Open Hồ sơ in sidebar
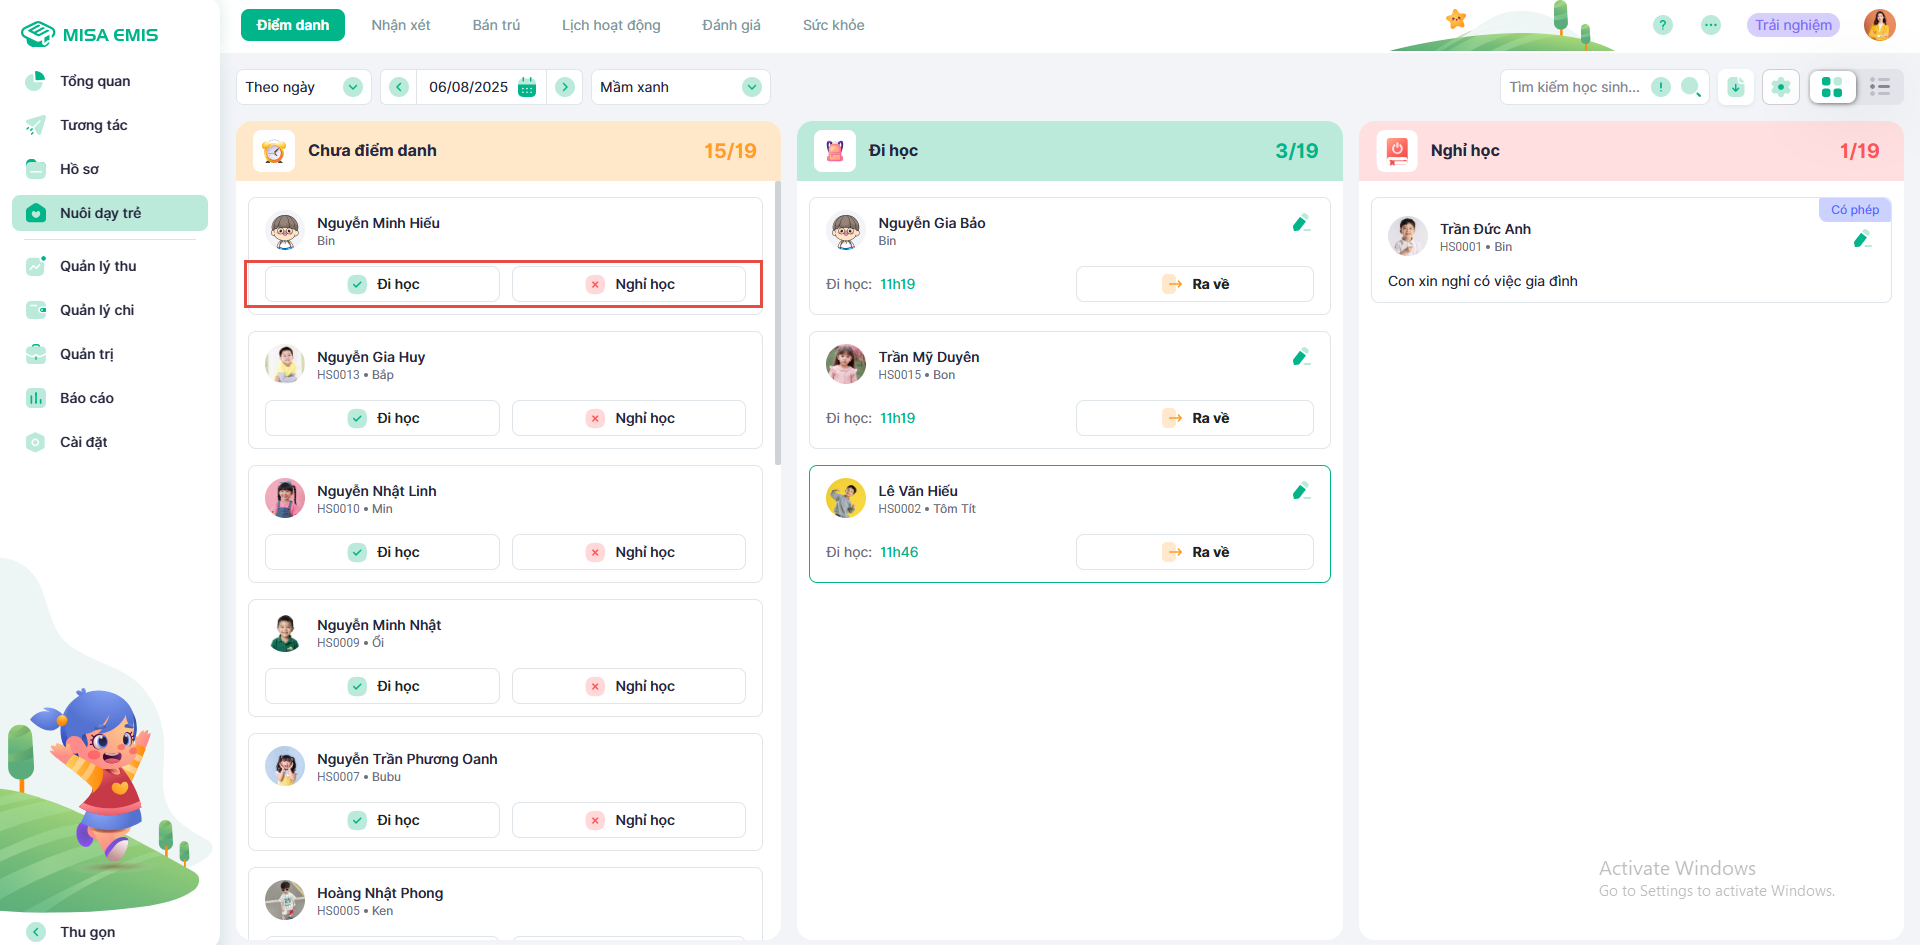1920x945 pixels. tap(110, 169)
